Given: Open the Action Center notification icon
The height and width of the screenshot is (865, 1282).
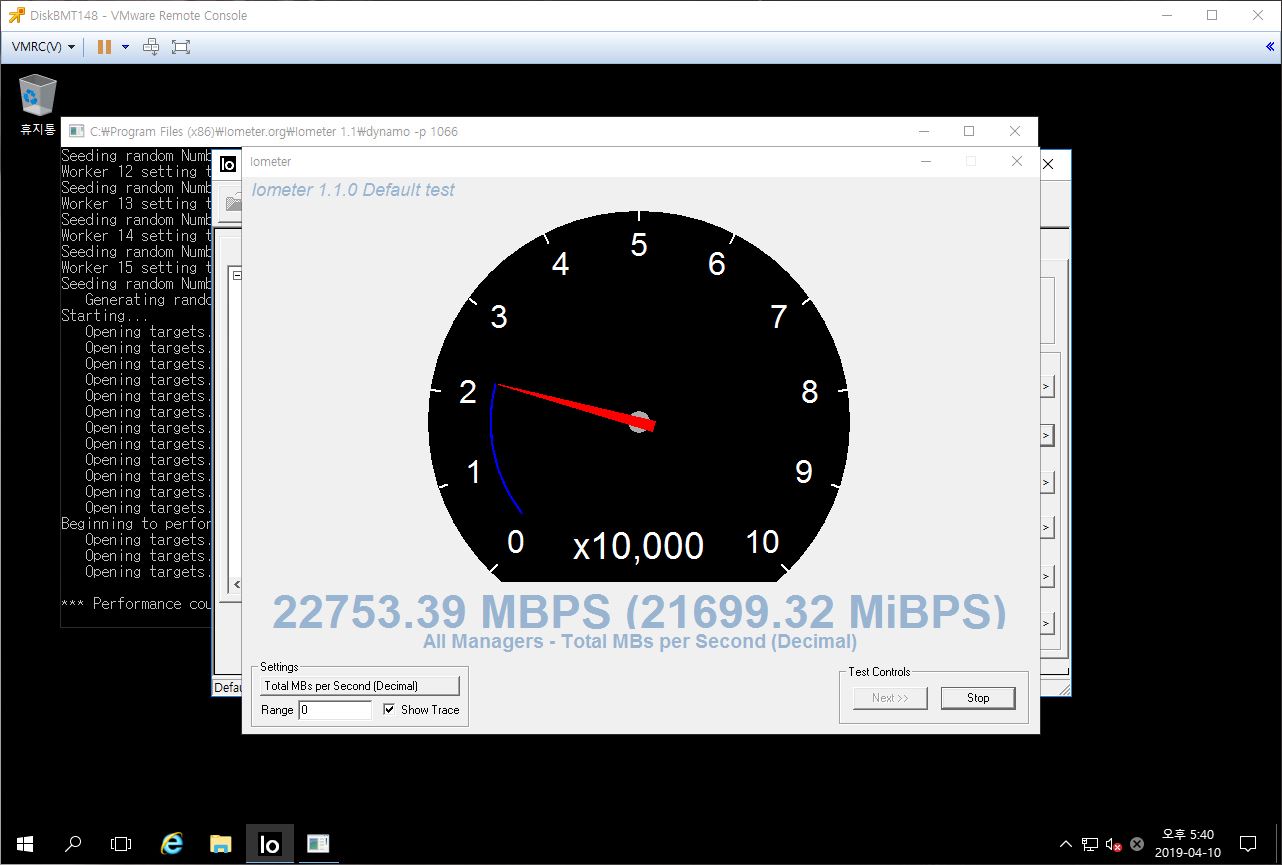Looking at the screenshot, I should pos(1248,843).
